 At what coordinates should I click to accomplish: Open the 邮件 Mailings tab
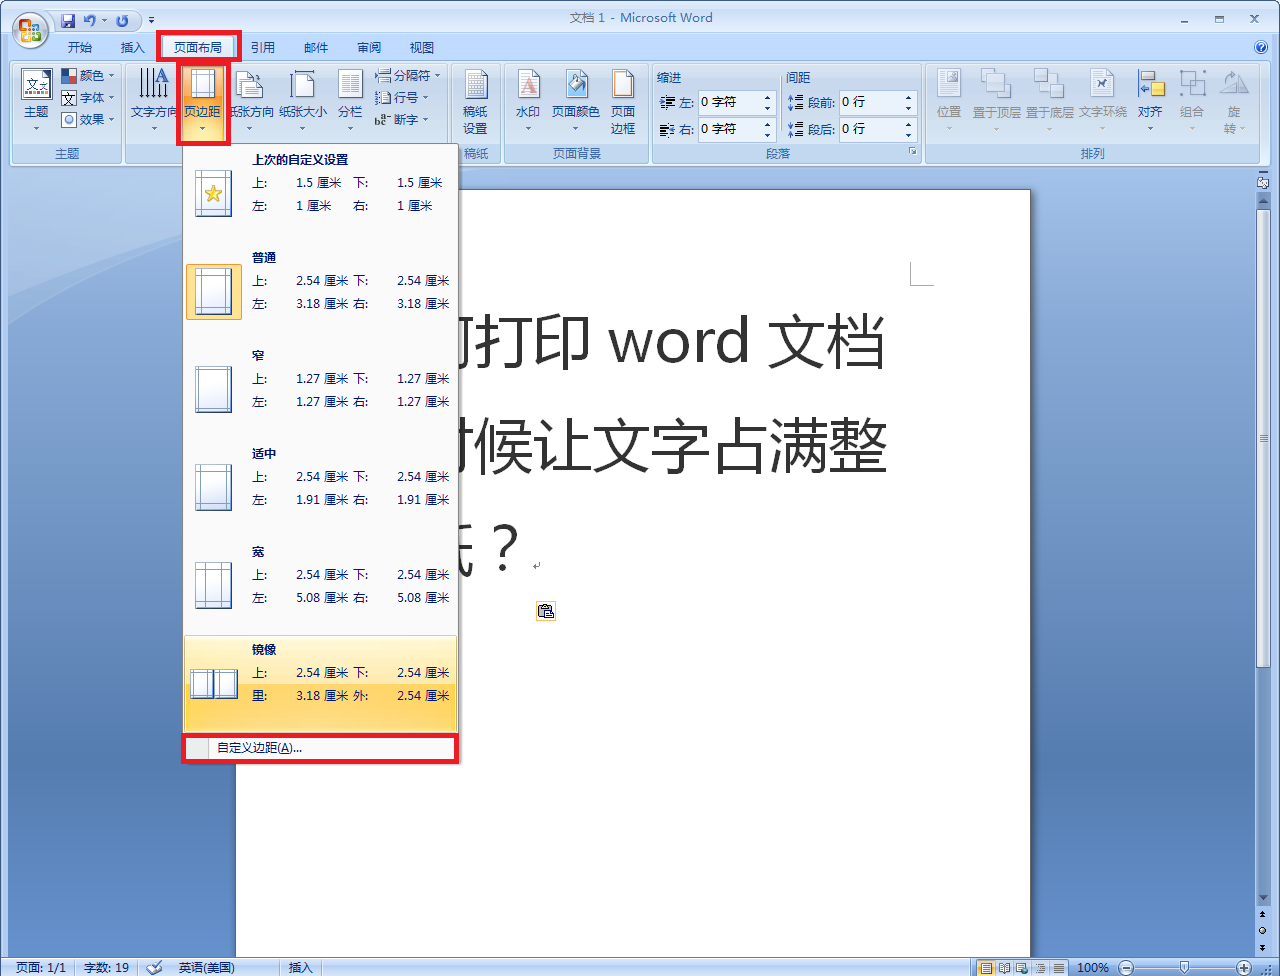click(316, 47)
